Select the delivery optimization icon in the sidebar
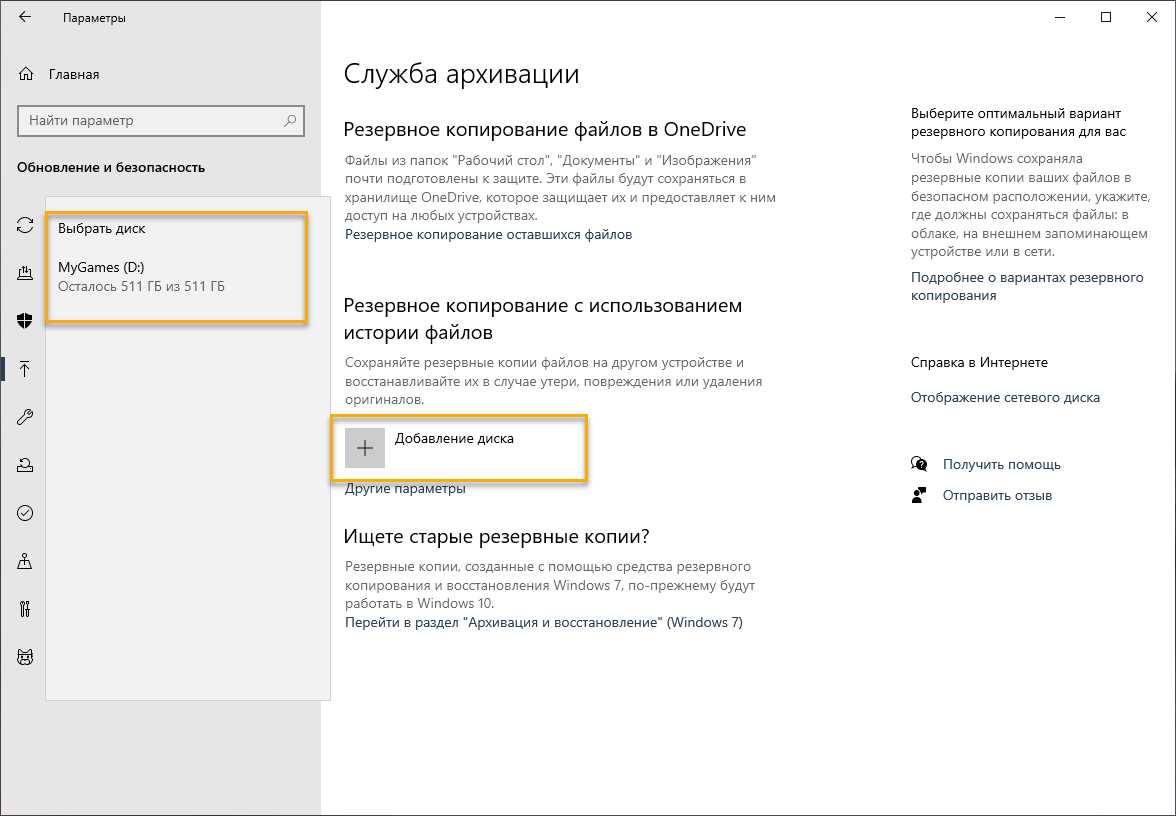 tap(26, 273)
